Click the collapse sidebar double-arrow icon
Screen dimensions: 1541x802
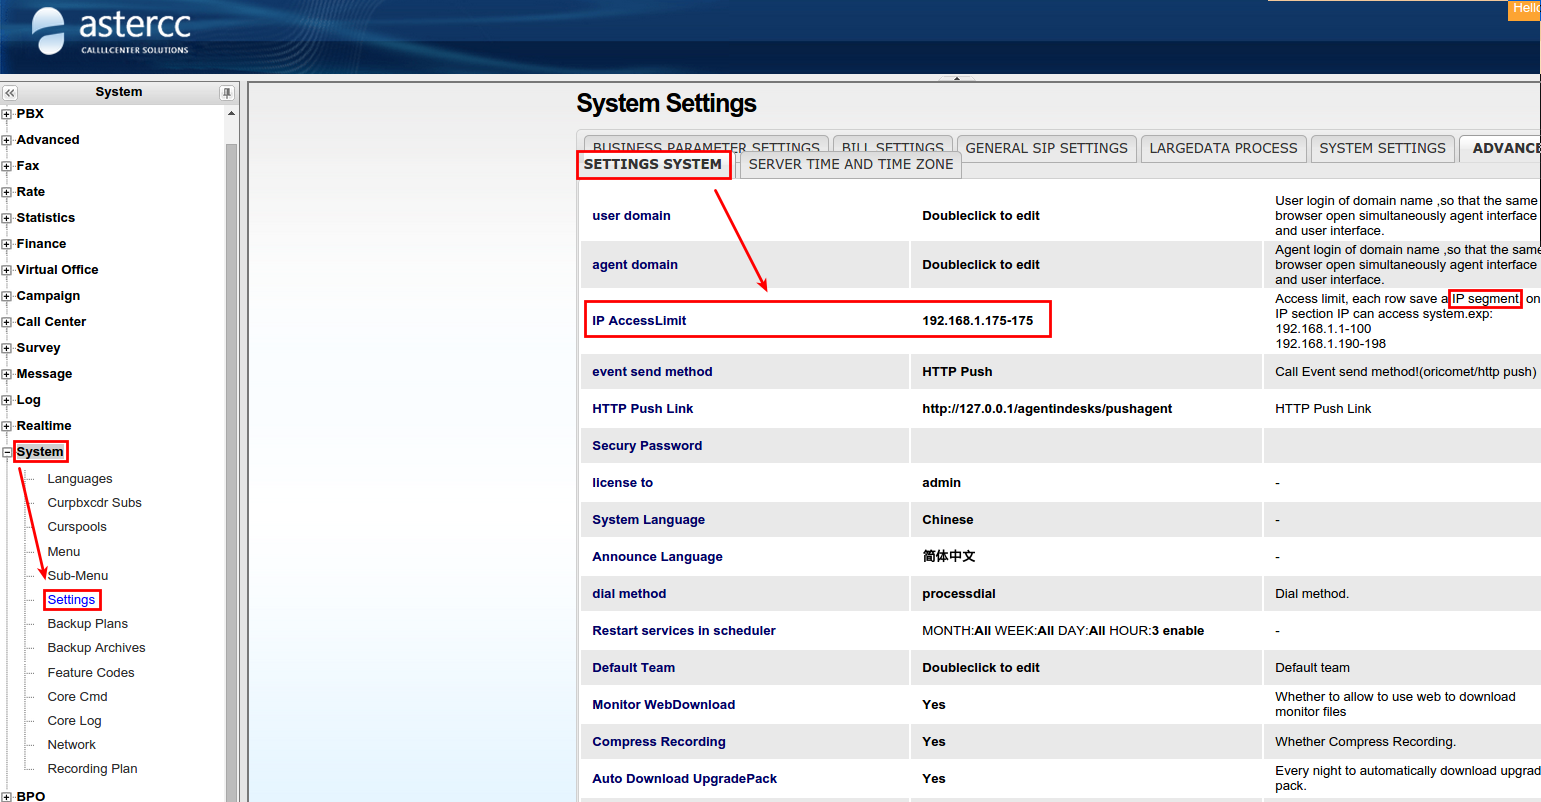[x=10, y=93]
